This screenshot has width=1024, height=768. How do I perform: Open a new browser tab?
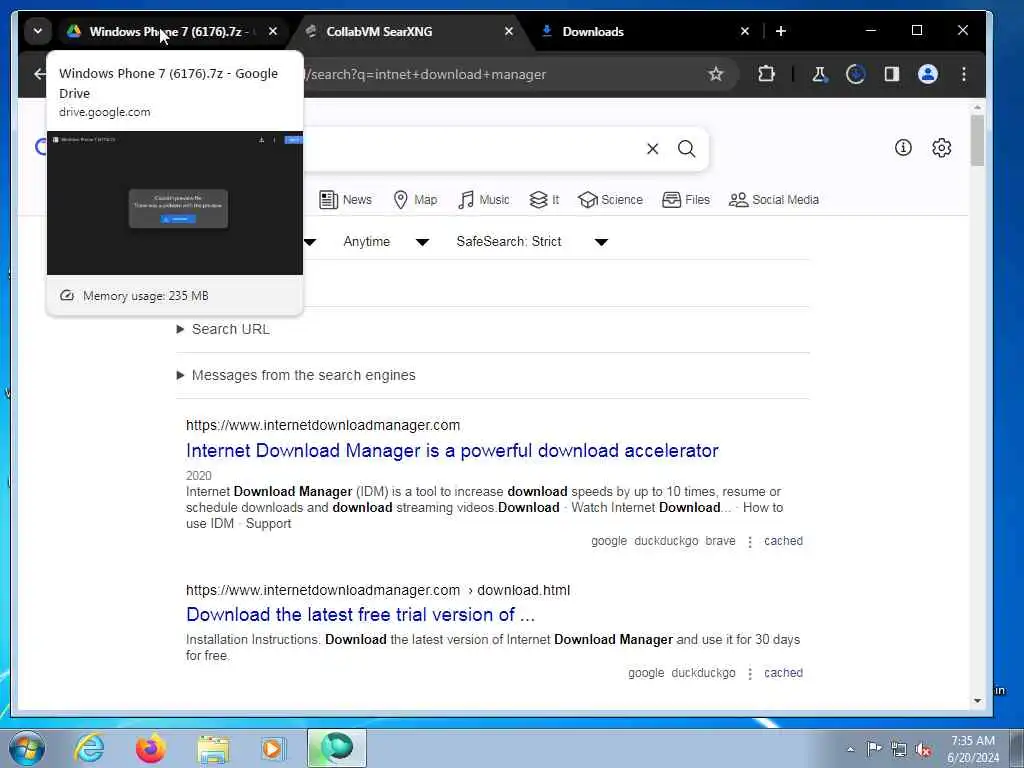pos(781,31)
